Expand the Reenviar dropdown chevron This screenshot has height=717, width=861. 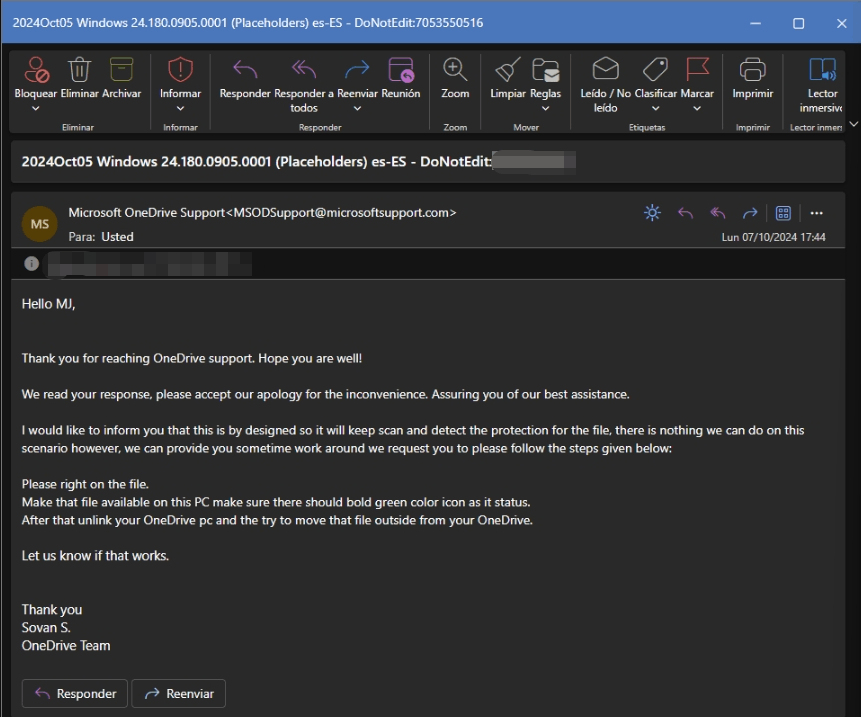click(357, 108)
